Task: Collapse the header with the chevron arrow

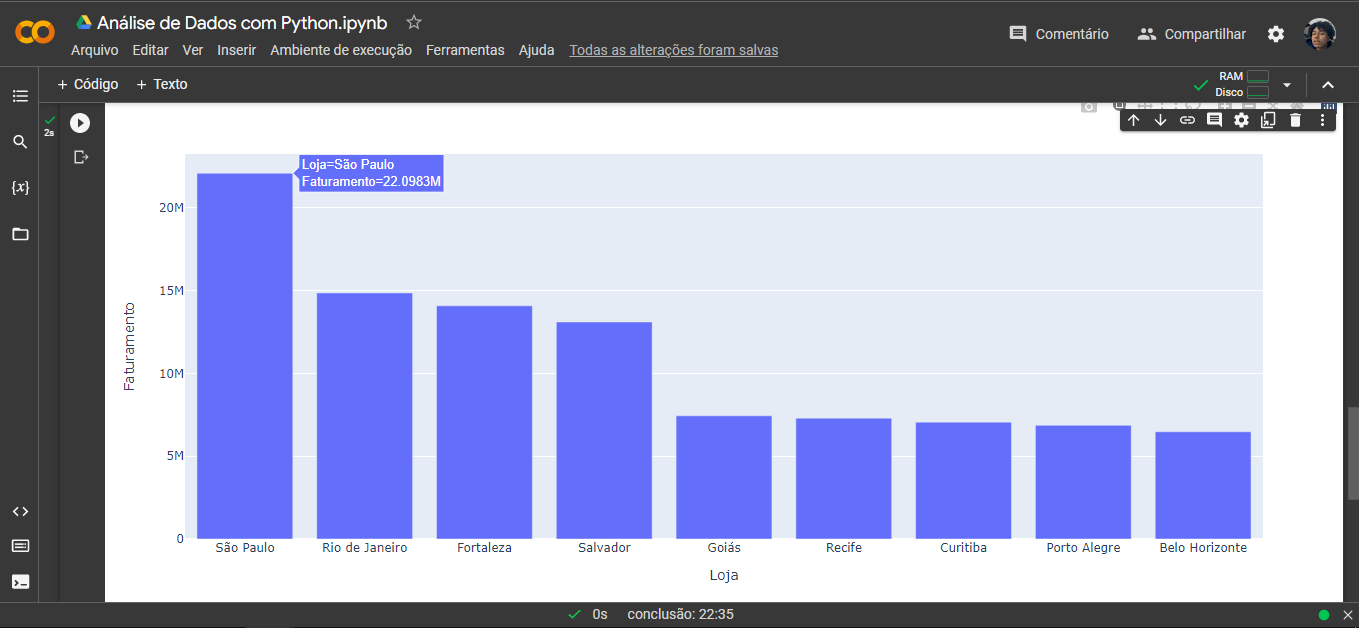Action: pyautogui.click(x=1328, y=84)
